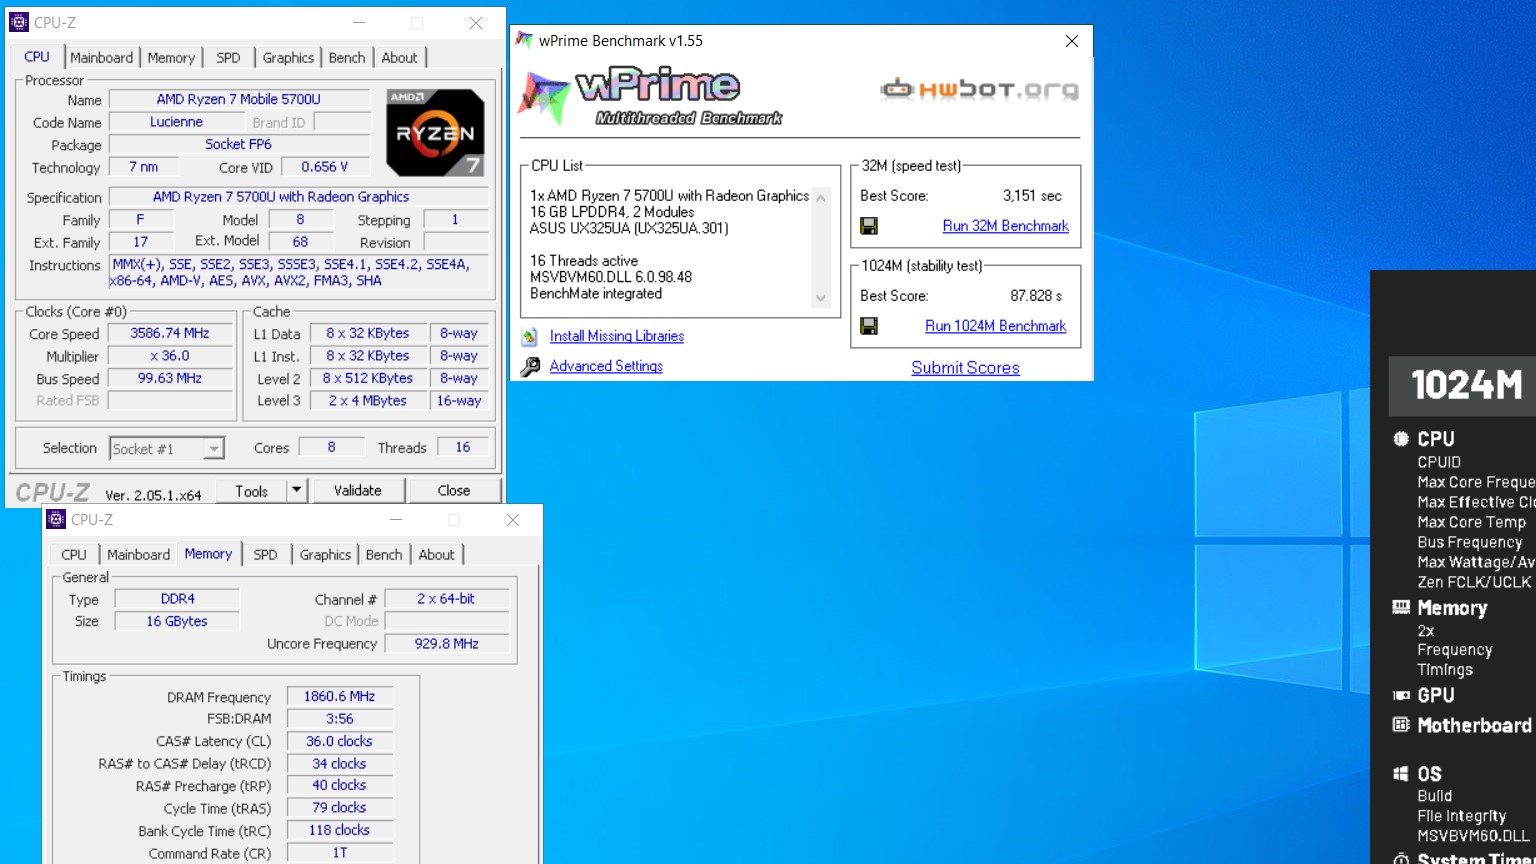Click the HWBOT.org logo in wPrime
The image size is (1536, 864).
coord(979,90)
